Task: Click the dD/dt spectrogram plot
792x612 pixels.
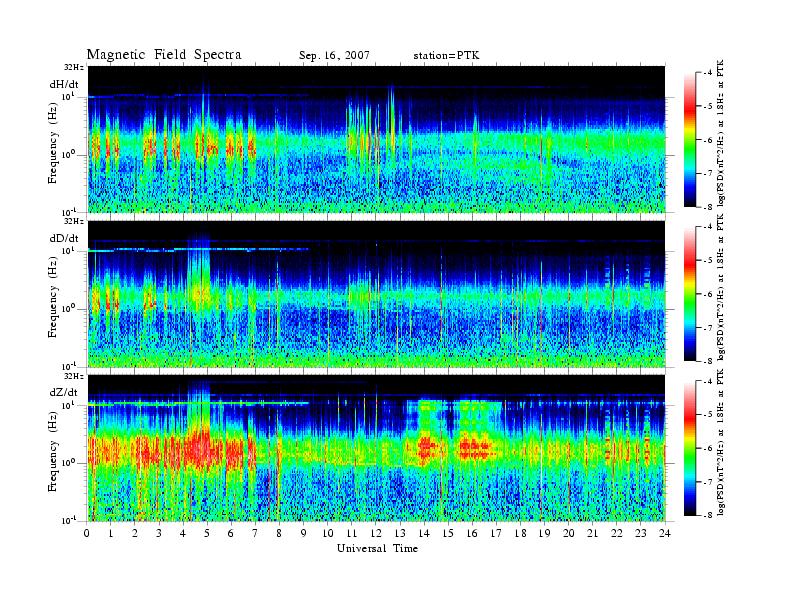Action: click(377, 294)
